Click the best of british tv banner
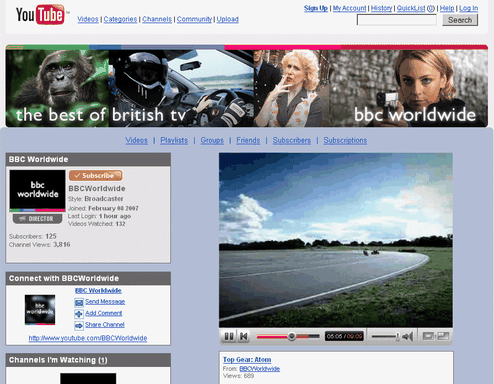 pos(247,86)
